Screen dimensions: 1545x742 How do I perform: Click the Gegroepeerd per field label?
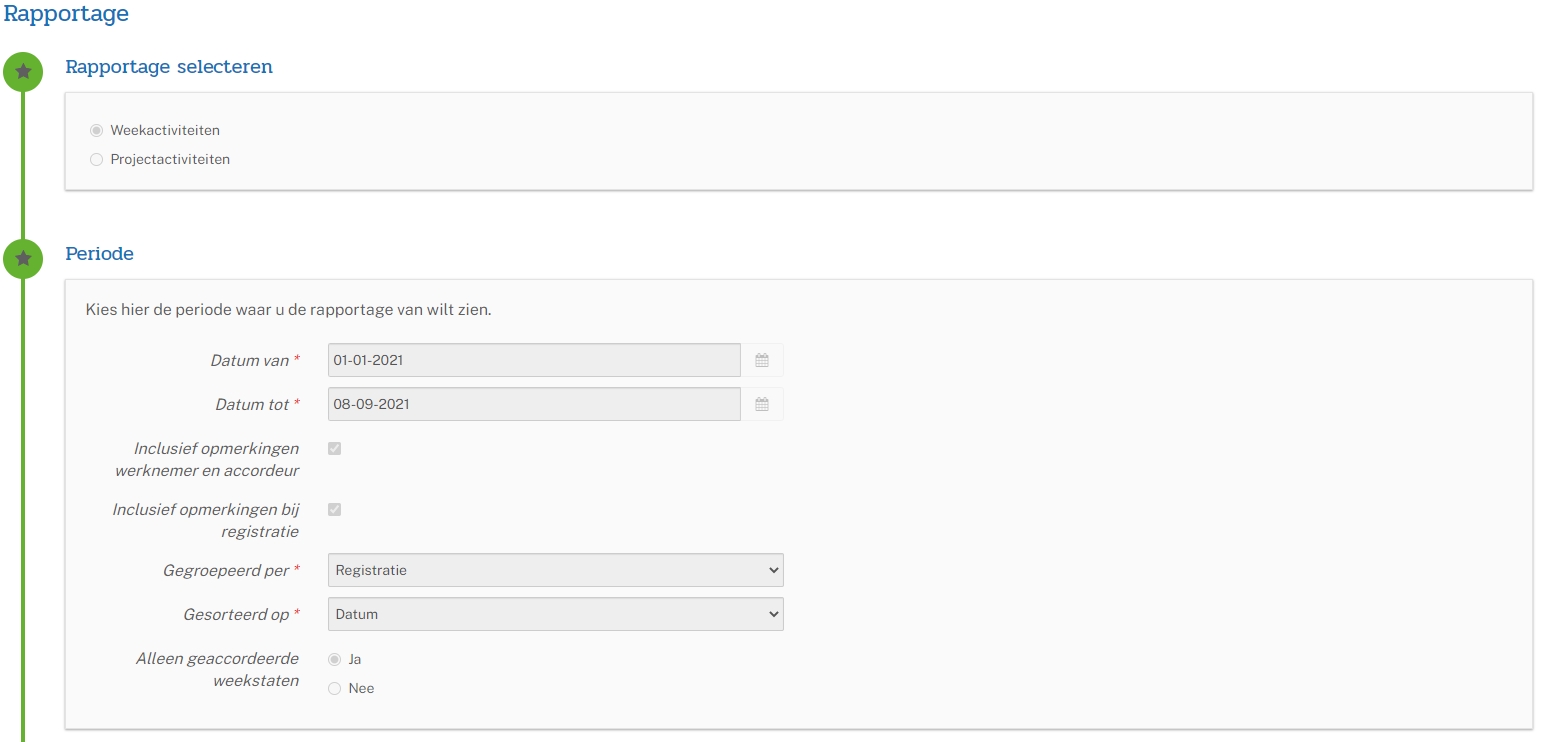point(226,570)
